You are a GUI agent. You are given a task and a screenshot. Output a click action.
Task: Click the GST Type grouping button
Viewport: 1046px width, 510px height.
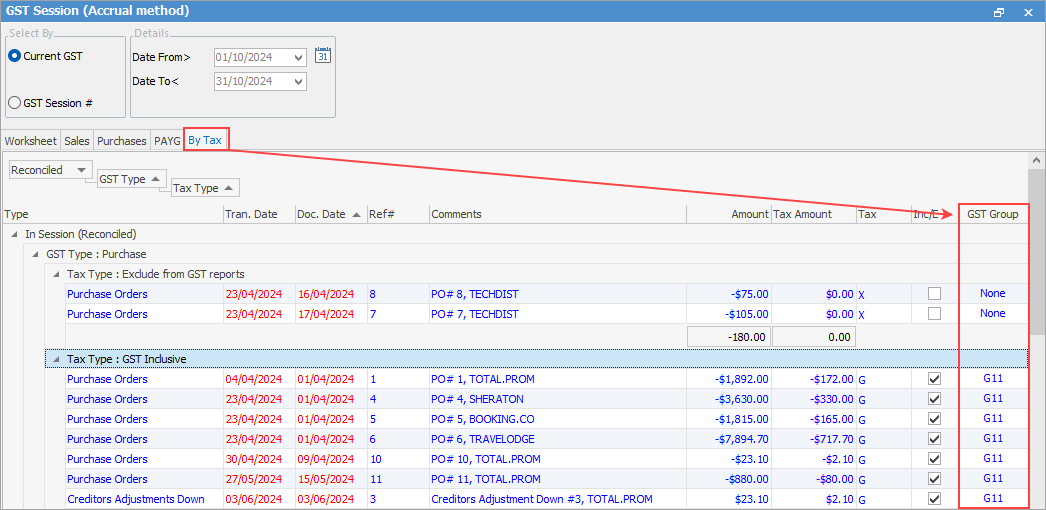point(128,179)
